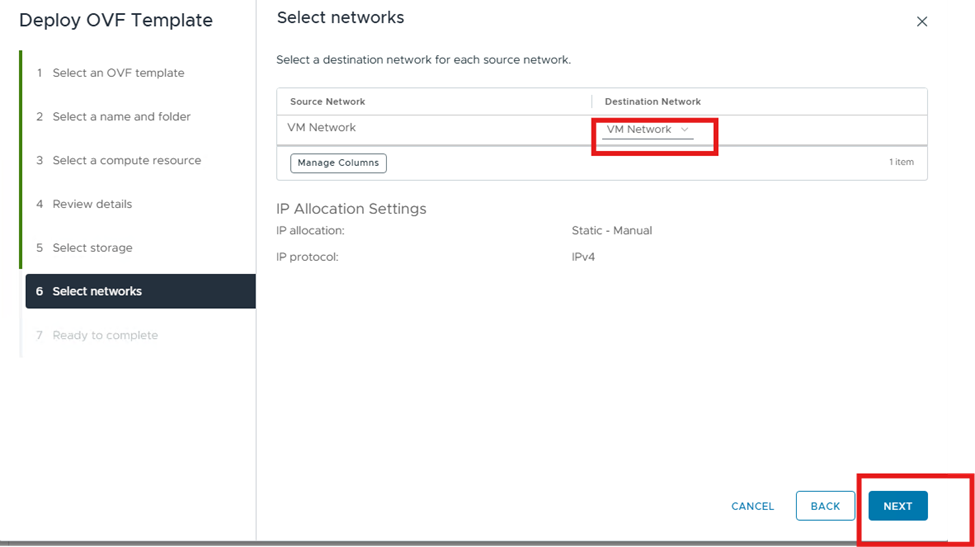This screenshot has height=547, width=975.
Task: Click the 1 item count label
Action: coord(901,162)
